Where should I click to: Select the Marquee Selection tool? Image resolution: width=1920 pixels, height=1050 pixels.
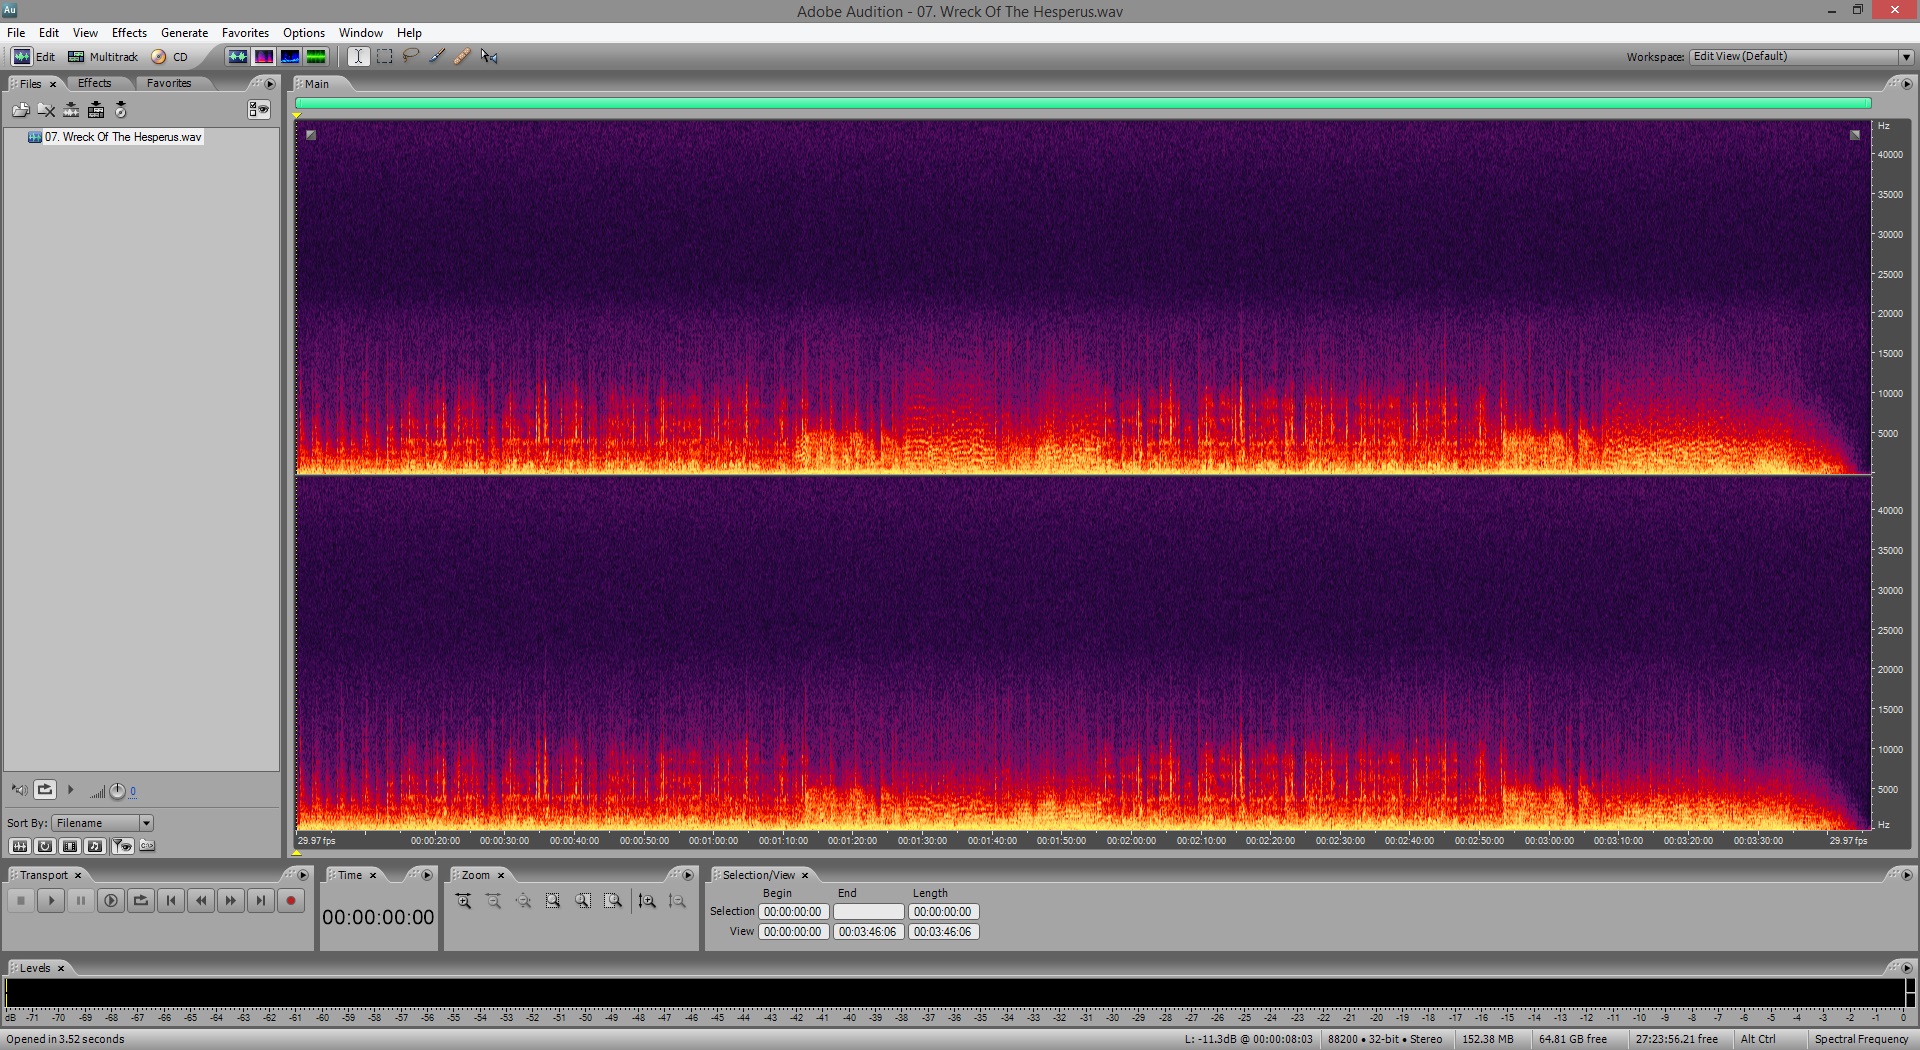pyautogui.click(x=384, y=57)
